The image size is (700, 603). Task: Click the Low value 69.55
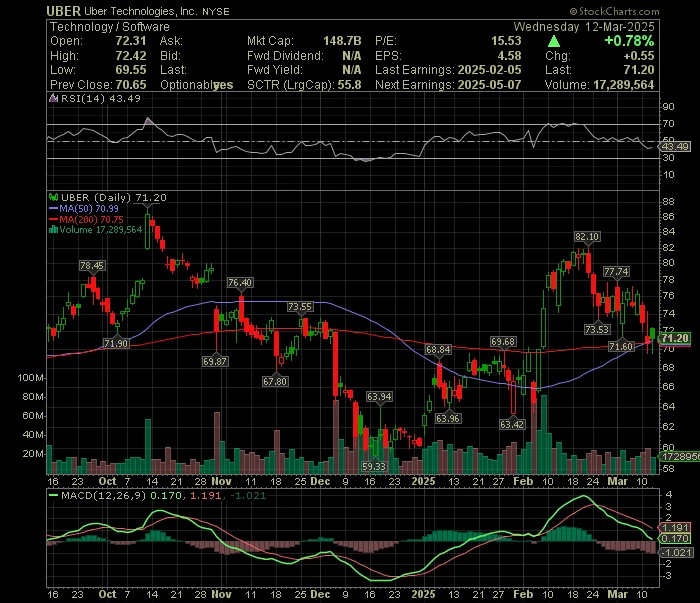pyautogui.click(x=131, y=70)
